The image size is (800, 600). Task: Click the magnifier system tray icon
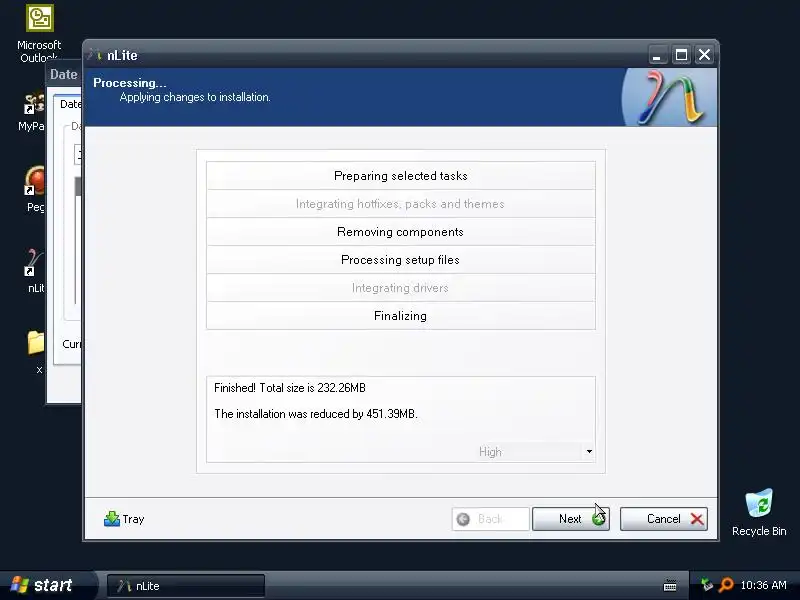tap(726, 585)
